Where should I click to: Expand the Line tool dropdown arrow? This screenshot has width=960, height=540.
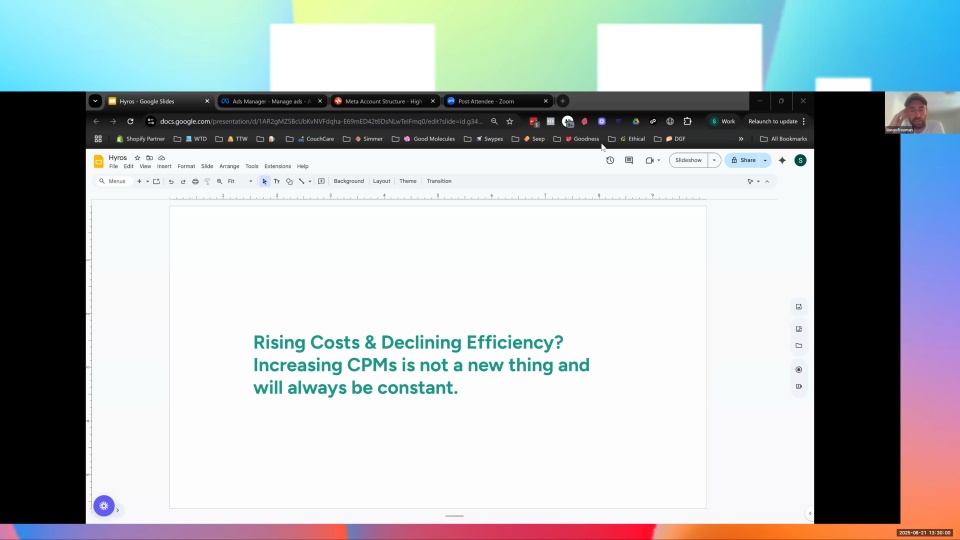(310, 181)
